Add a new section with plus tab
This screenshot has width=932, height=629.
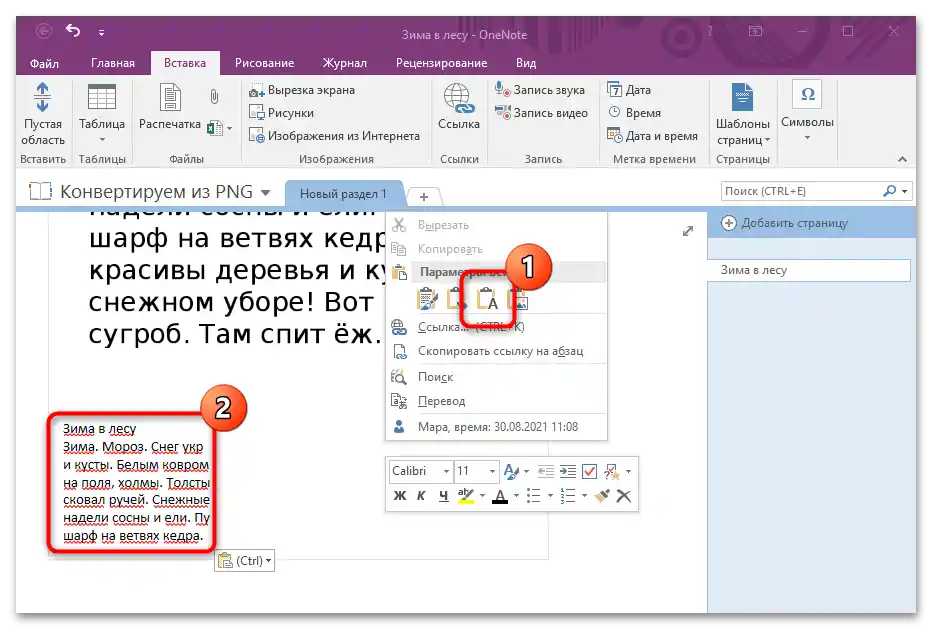424,196
